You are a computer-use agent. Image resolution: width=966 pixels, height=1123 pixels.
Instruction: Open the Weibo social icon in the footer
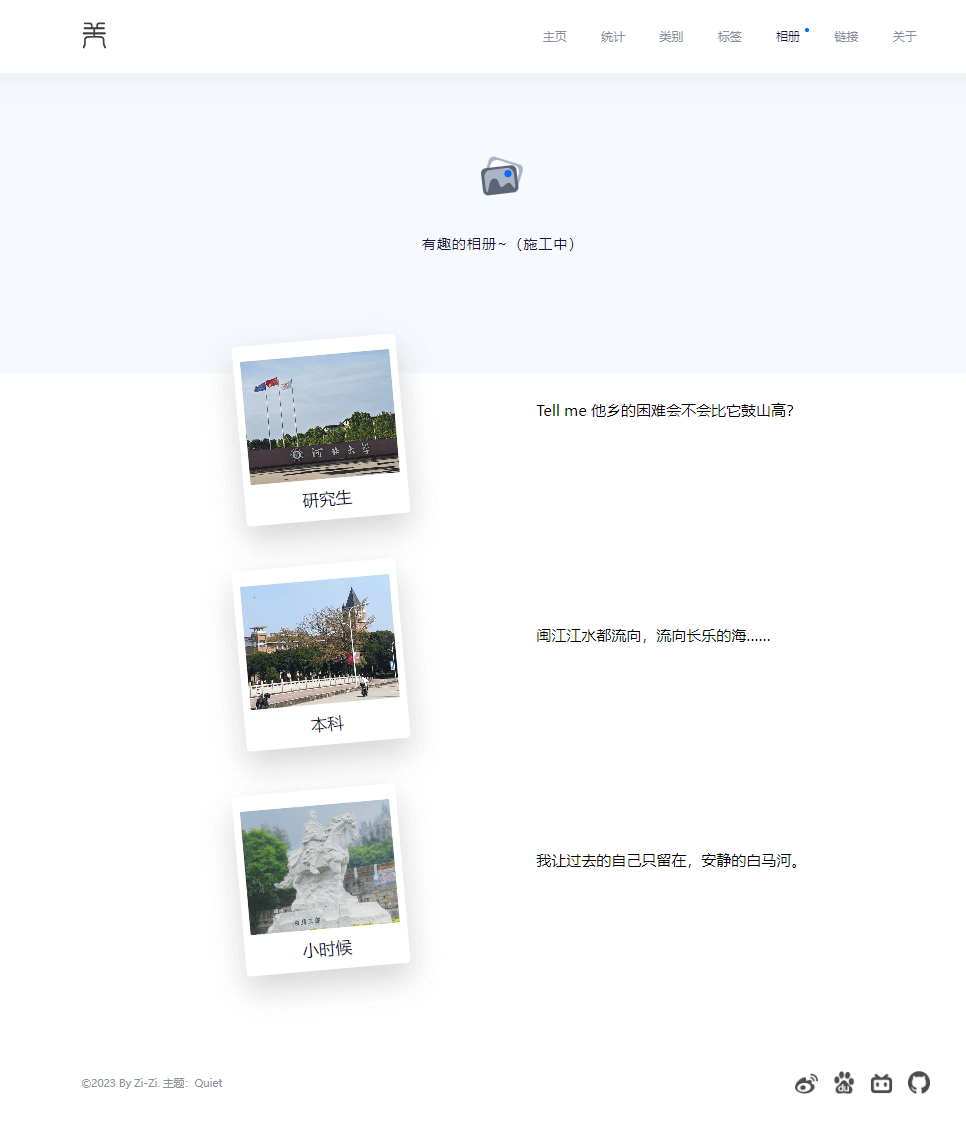[806, 1084]
